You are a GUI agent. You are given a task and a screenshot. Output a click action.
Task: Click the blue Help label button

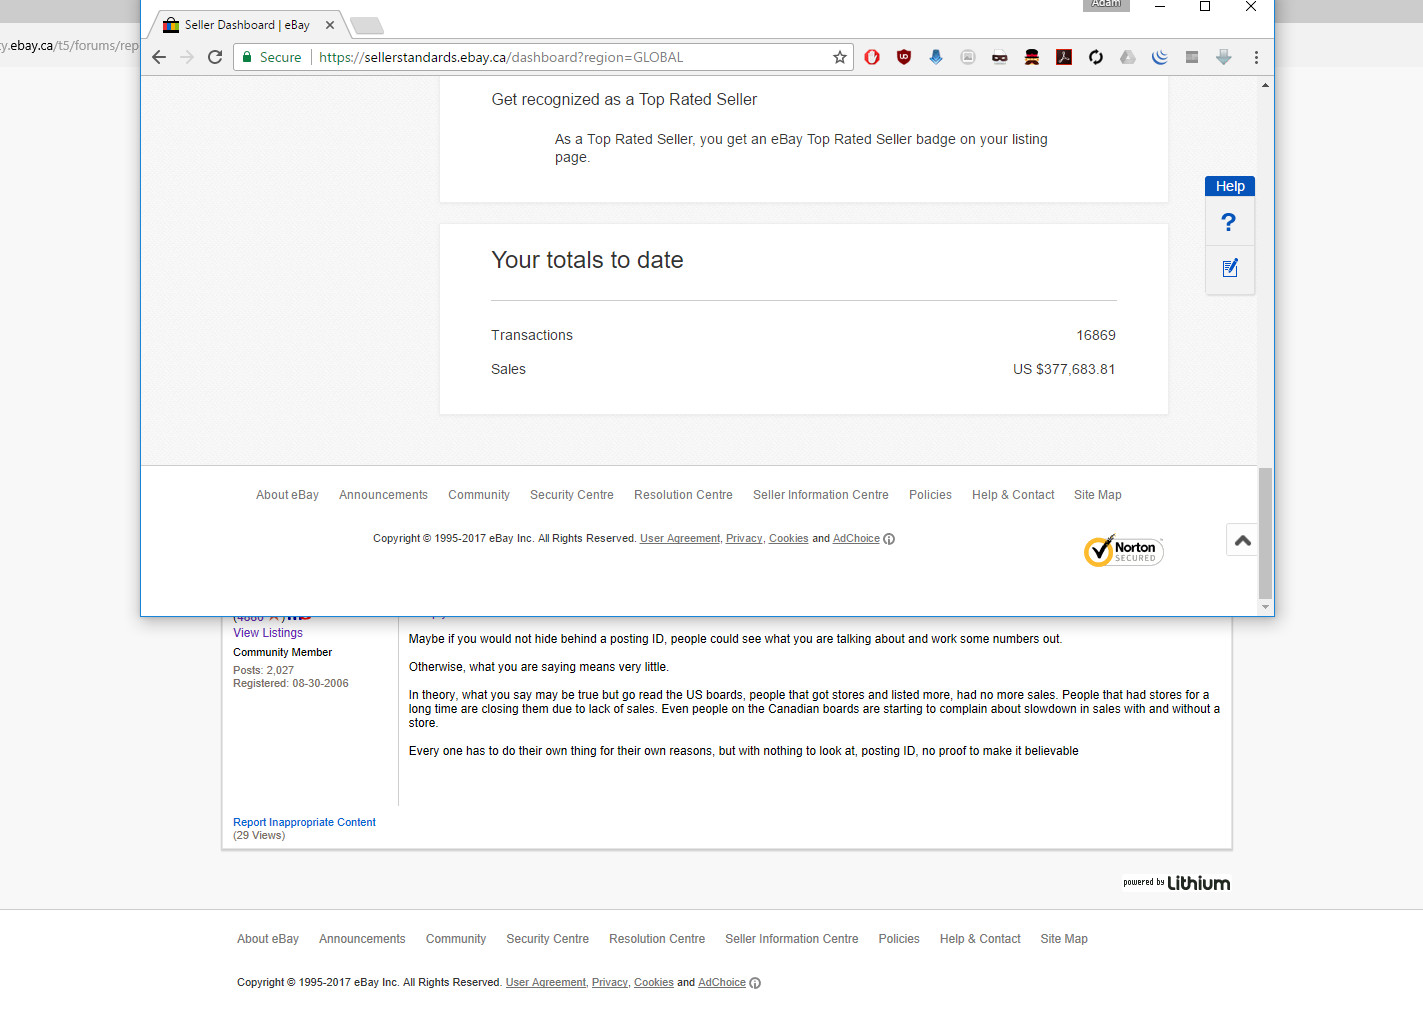1230,186
